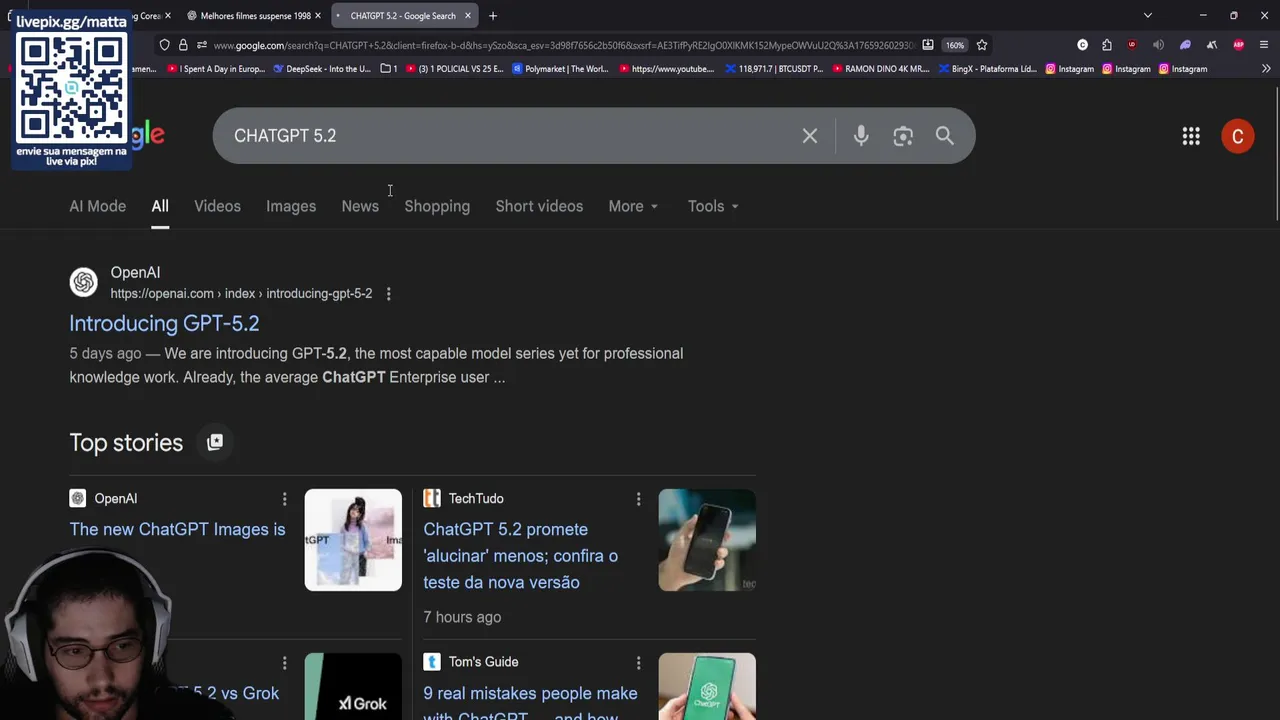The height and width of the screenshot is (720, 1280).
Task: Open the BTCUSDT bookmark
Action: coord(774,69)
